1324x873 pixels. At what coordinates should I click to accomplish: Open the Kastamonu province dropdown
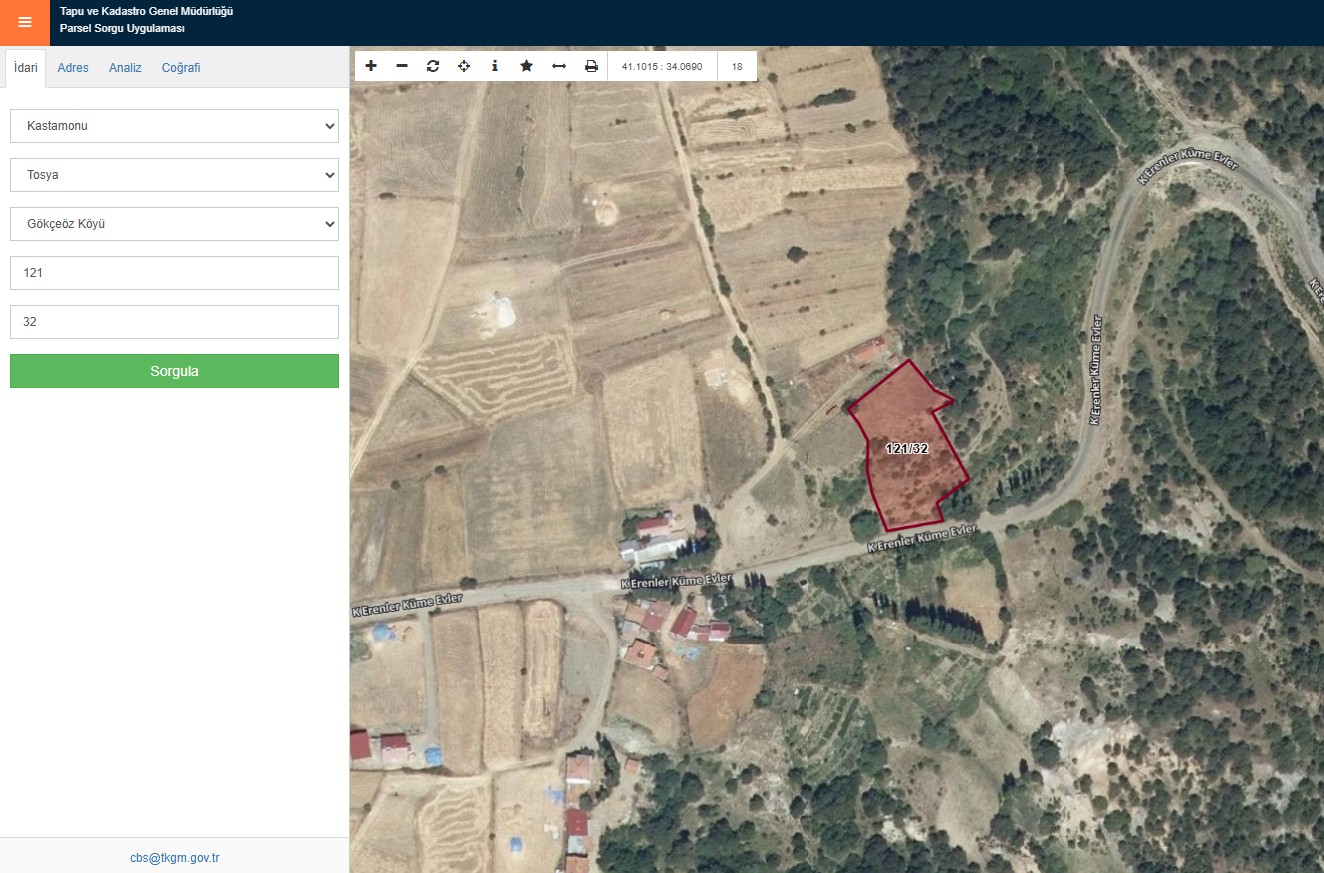[174, 126]
